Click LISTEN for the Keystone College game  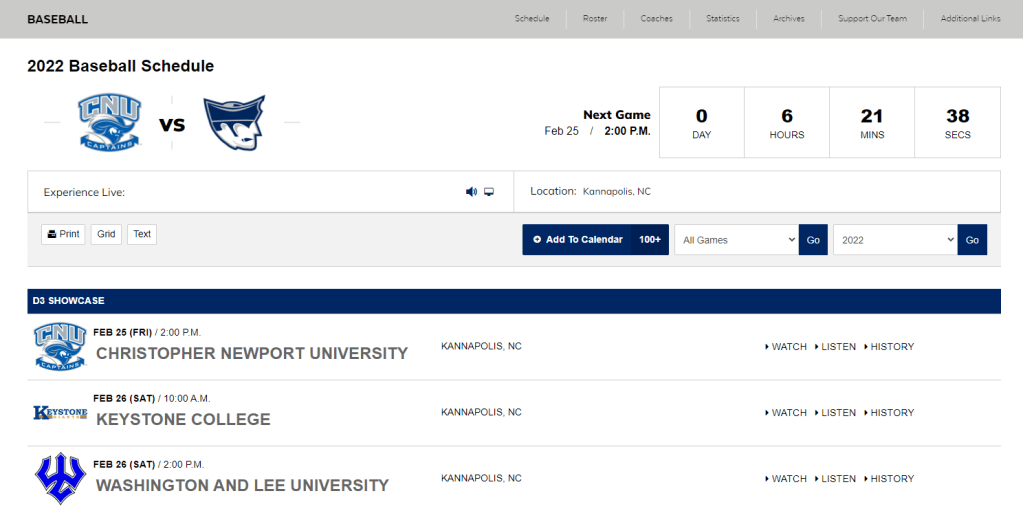(837, 413)
